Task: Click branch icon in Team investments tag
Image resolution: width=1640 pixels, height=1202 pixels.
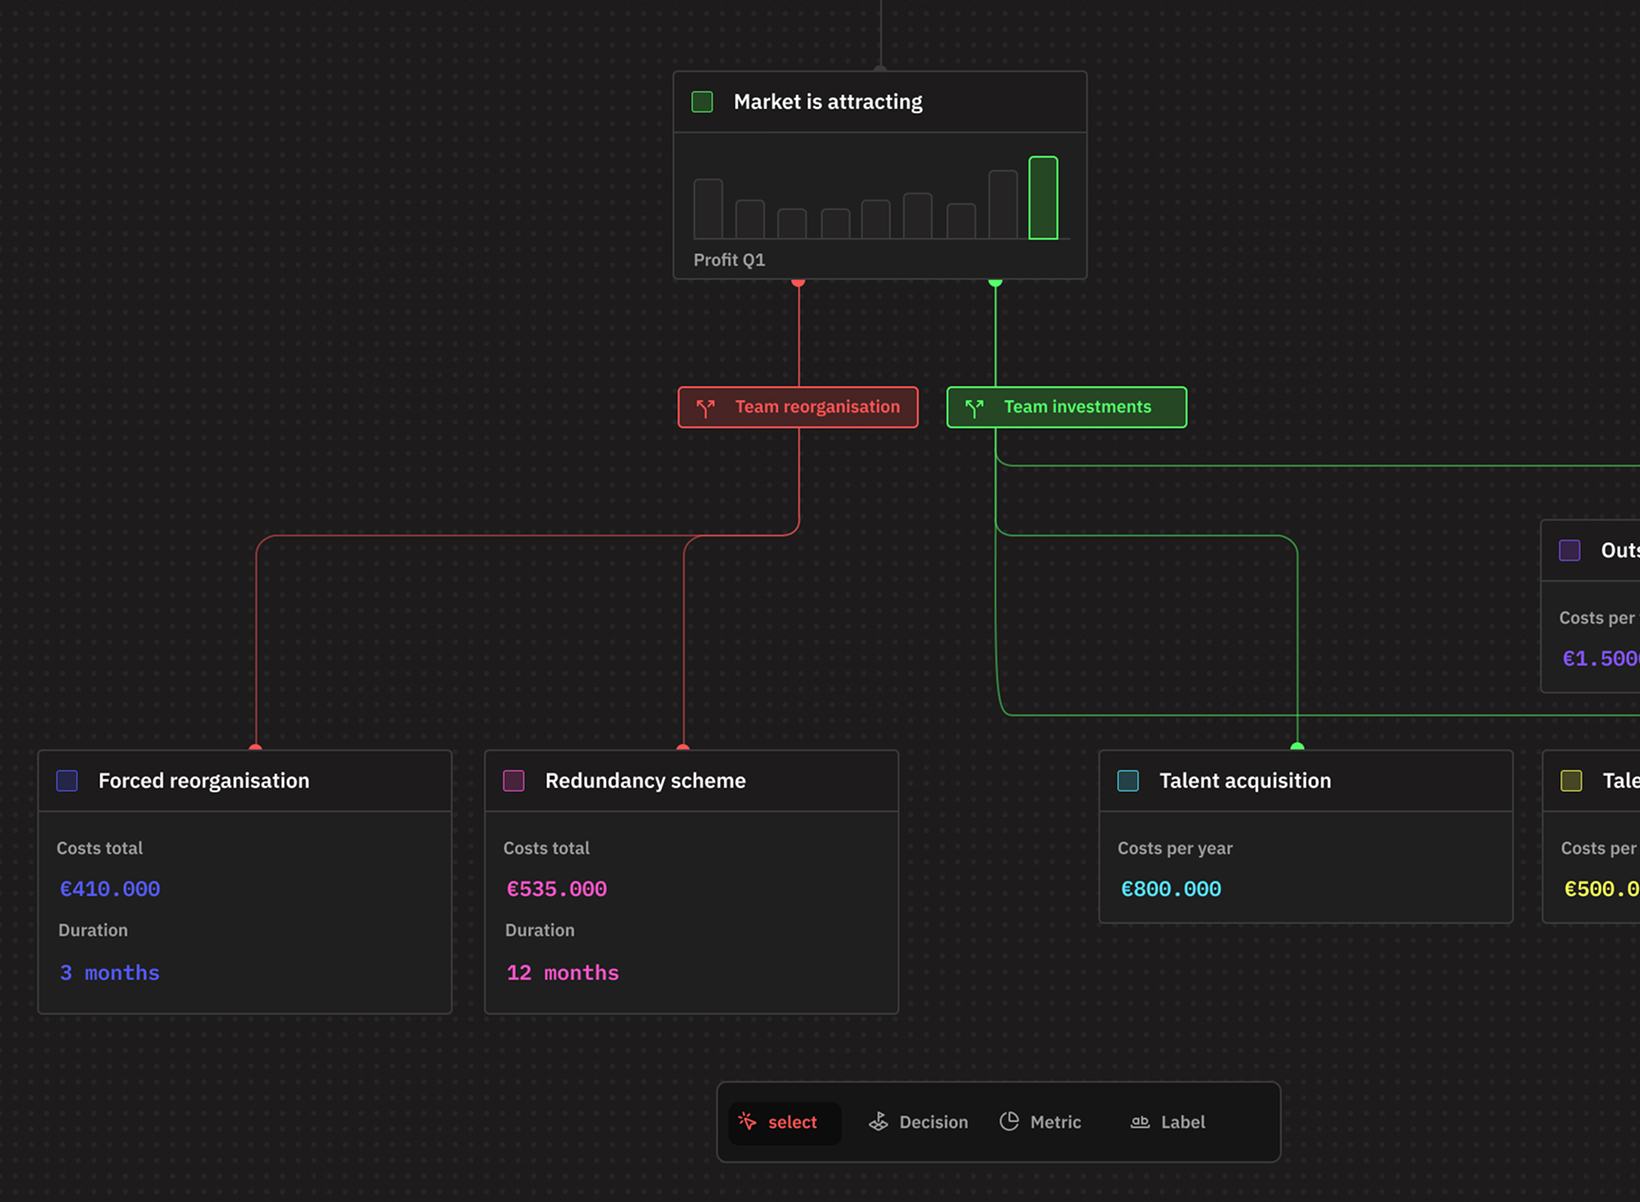Action: coord(975,408)
